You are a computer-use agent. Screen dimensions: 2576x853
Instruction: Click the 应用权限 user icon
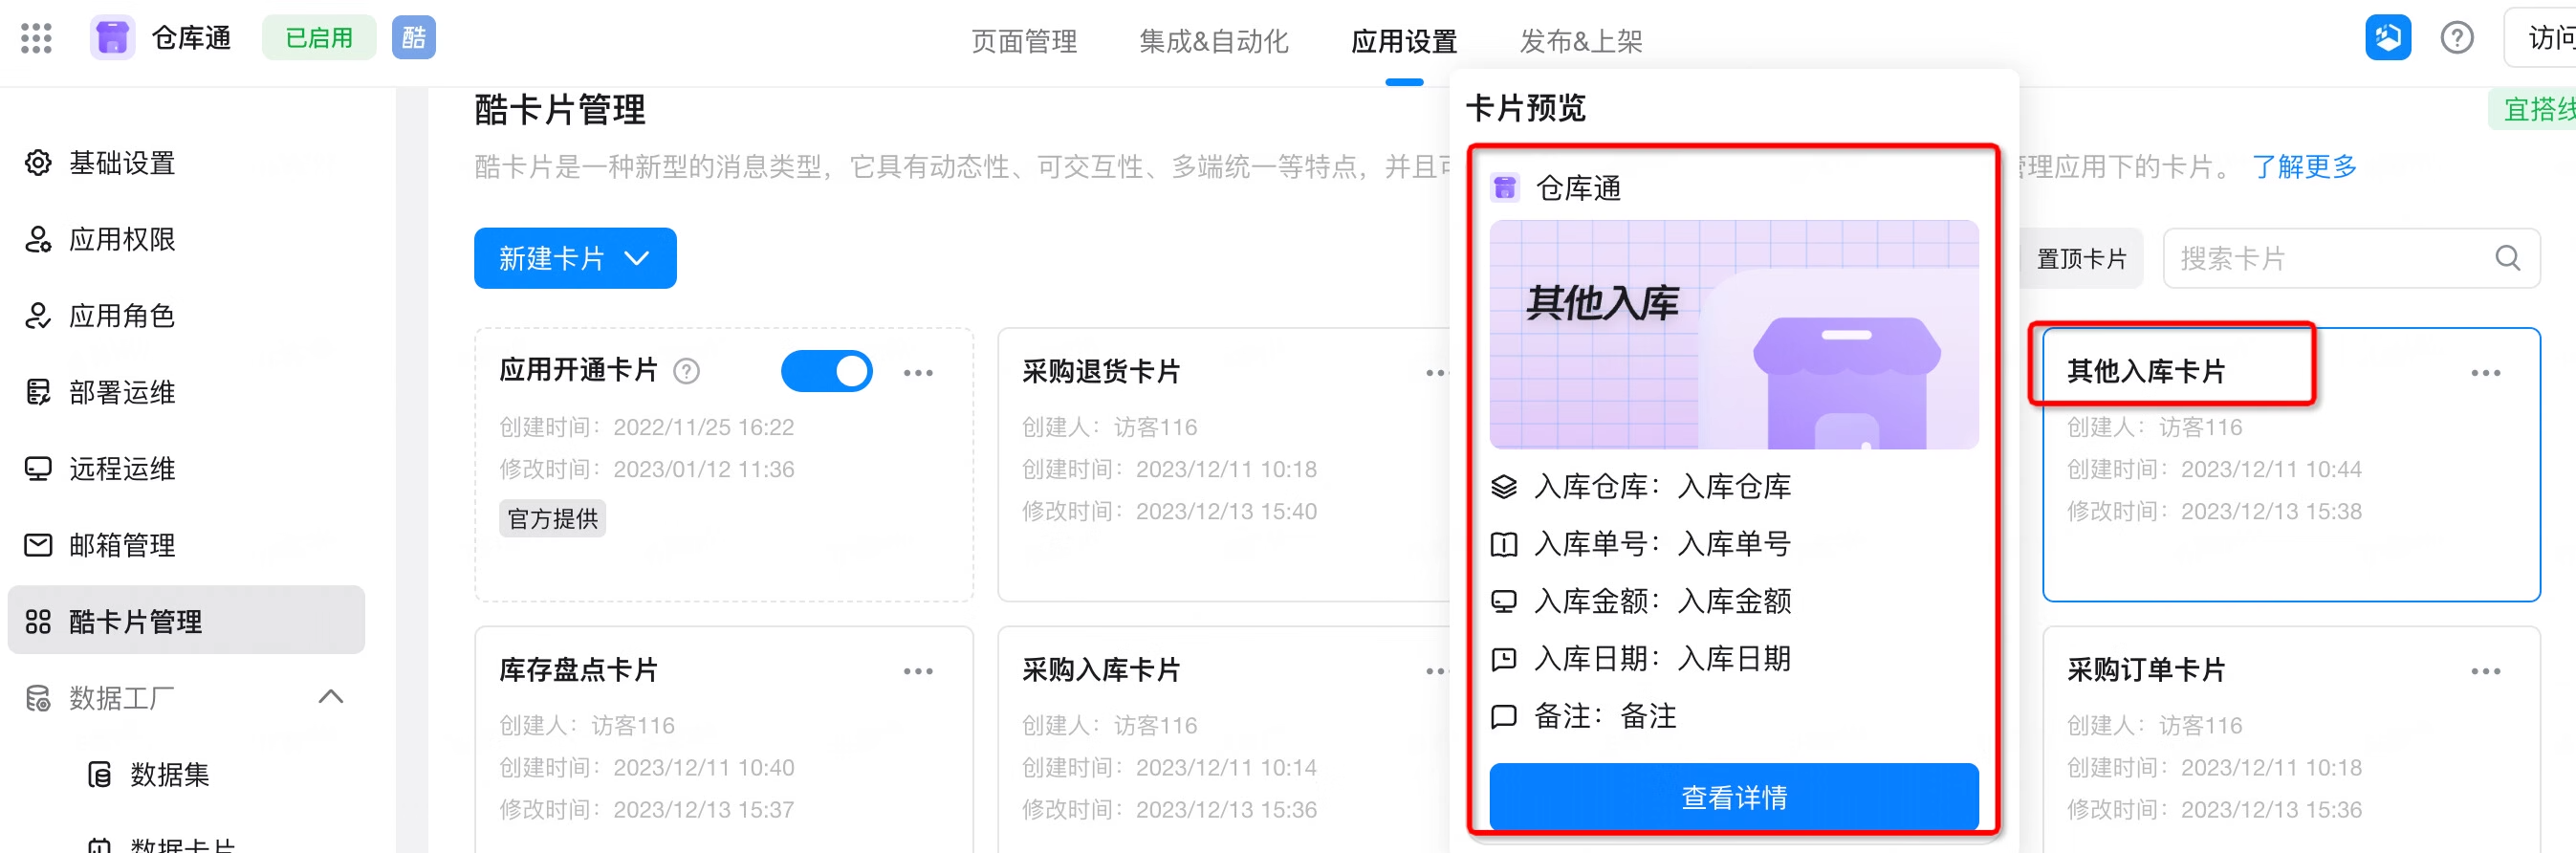tap(38, 239)
